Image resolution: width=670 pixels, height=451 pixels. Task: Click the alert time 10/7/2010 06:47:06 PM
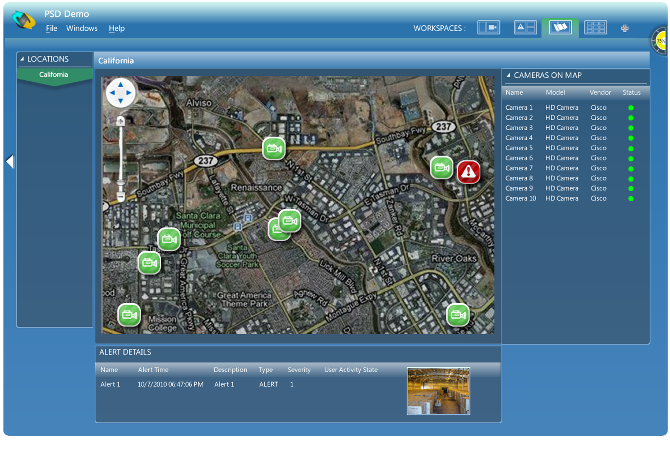tap(170, 384)
